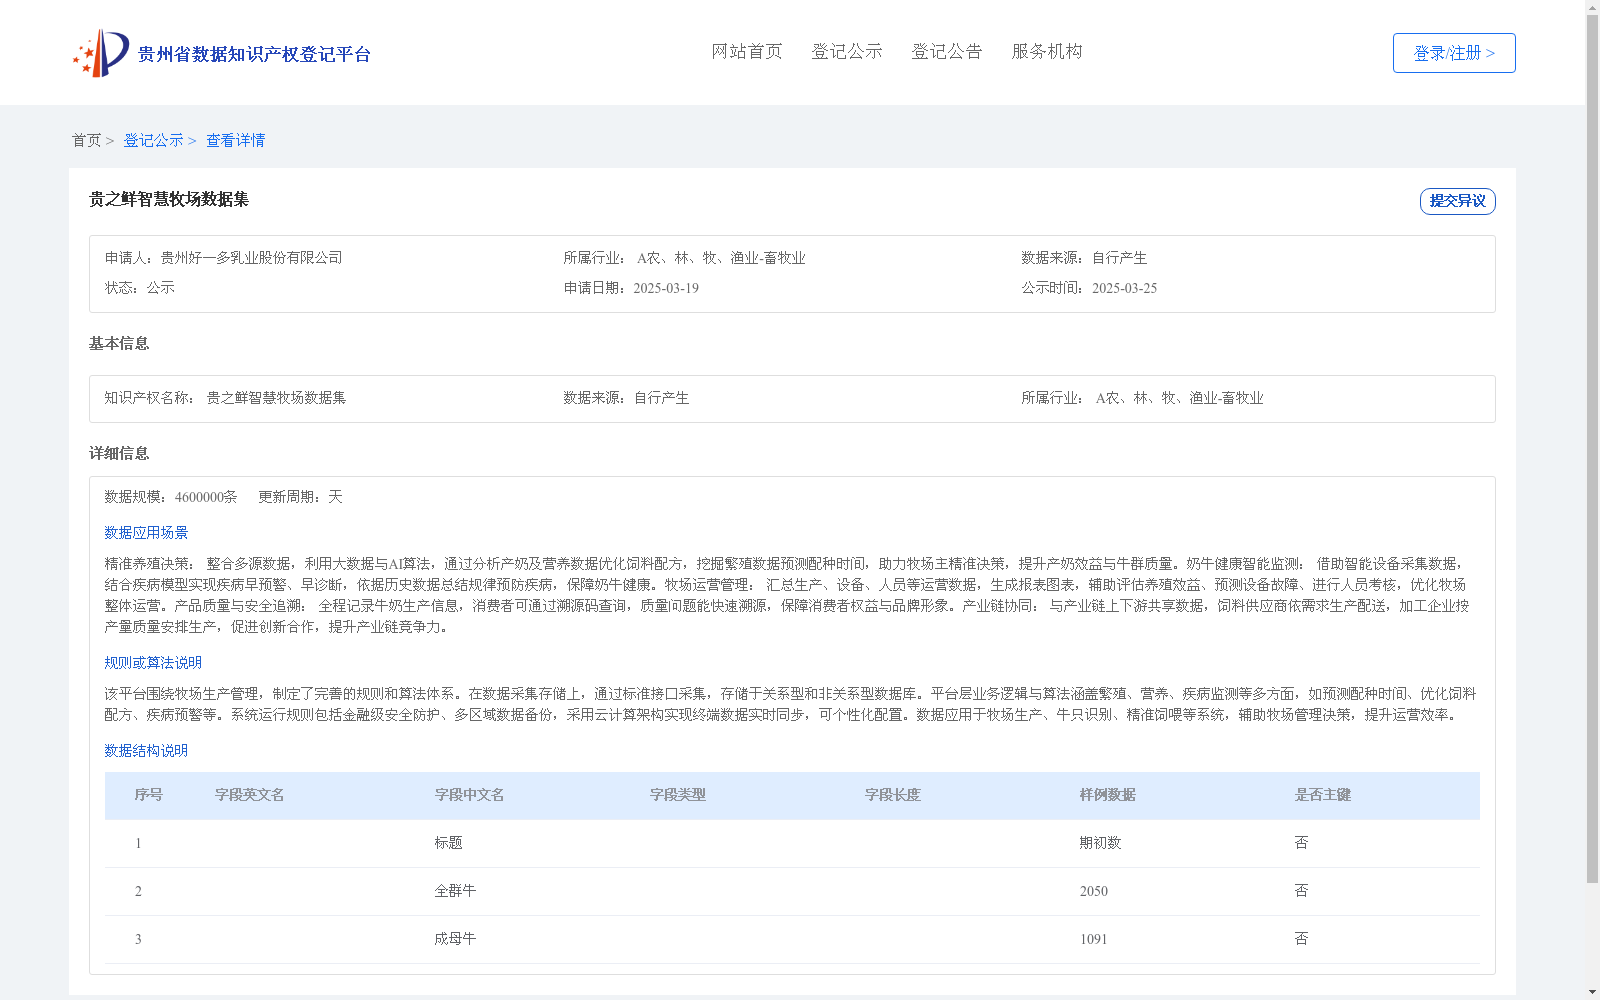Select sample value 2050
The height and width of the screenshot is (1000, 1600).
[x=1094, y=891]
